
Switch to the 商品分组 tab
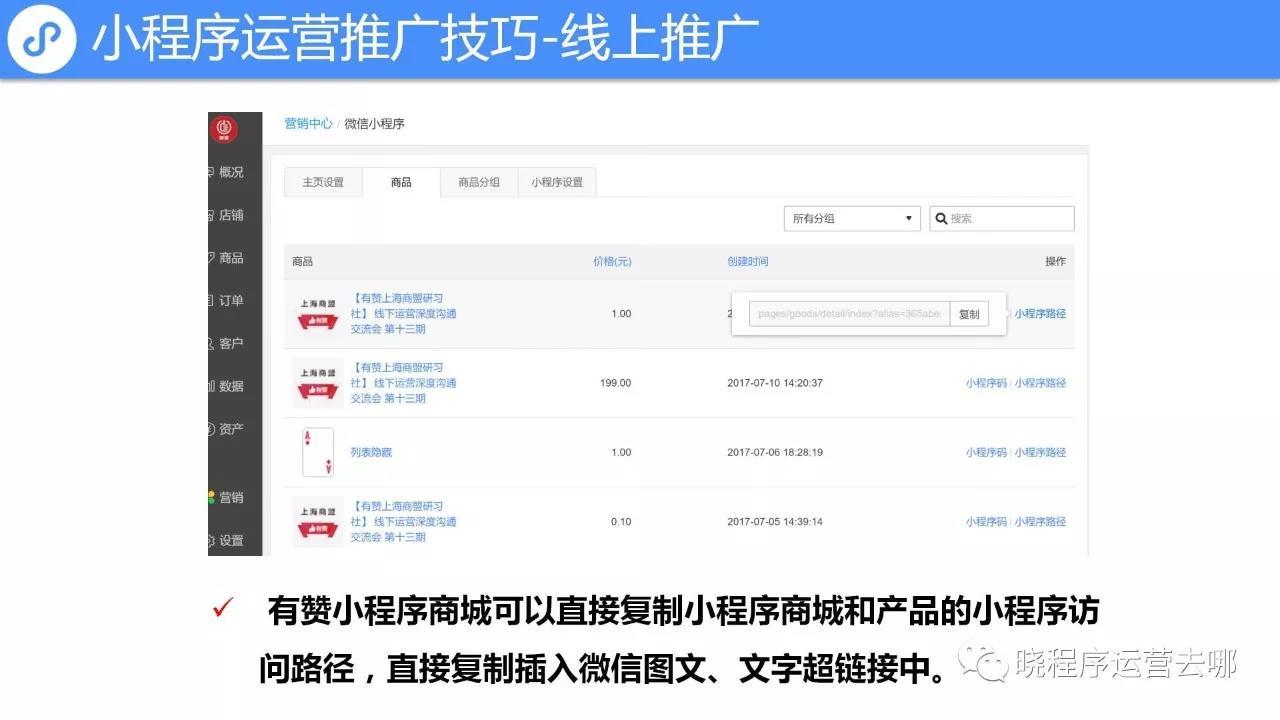point(479,182)
